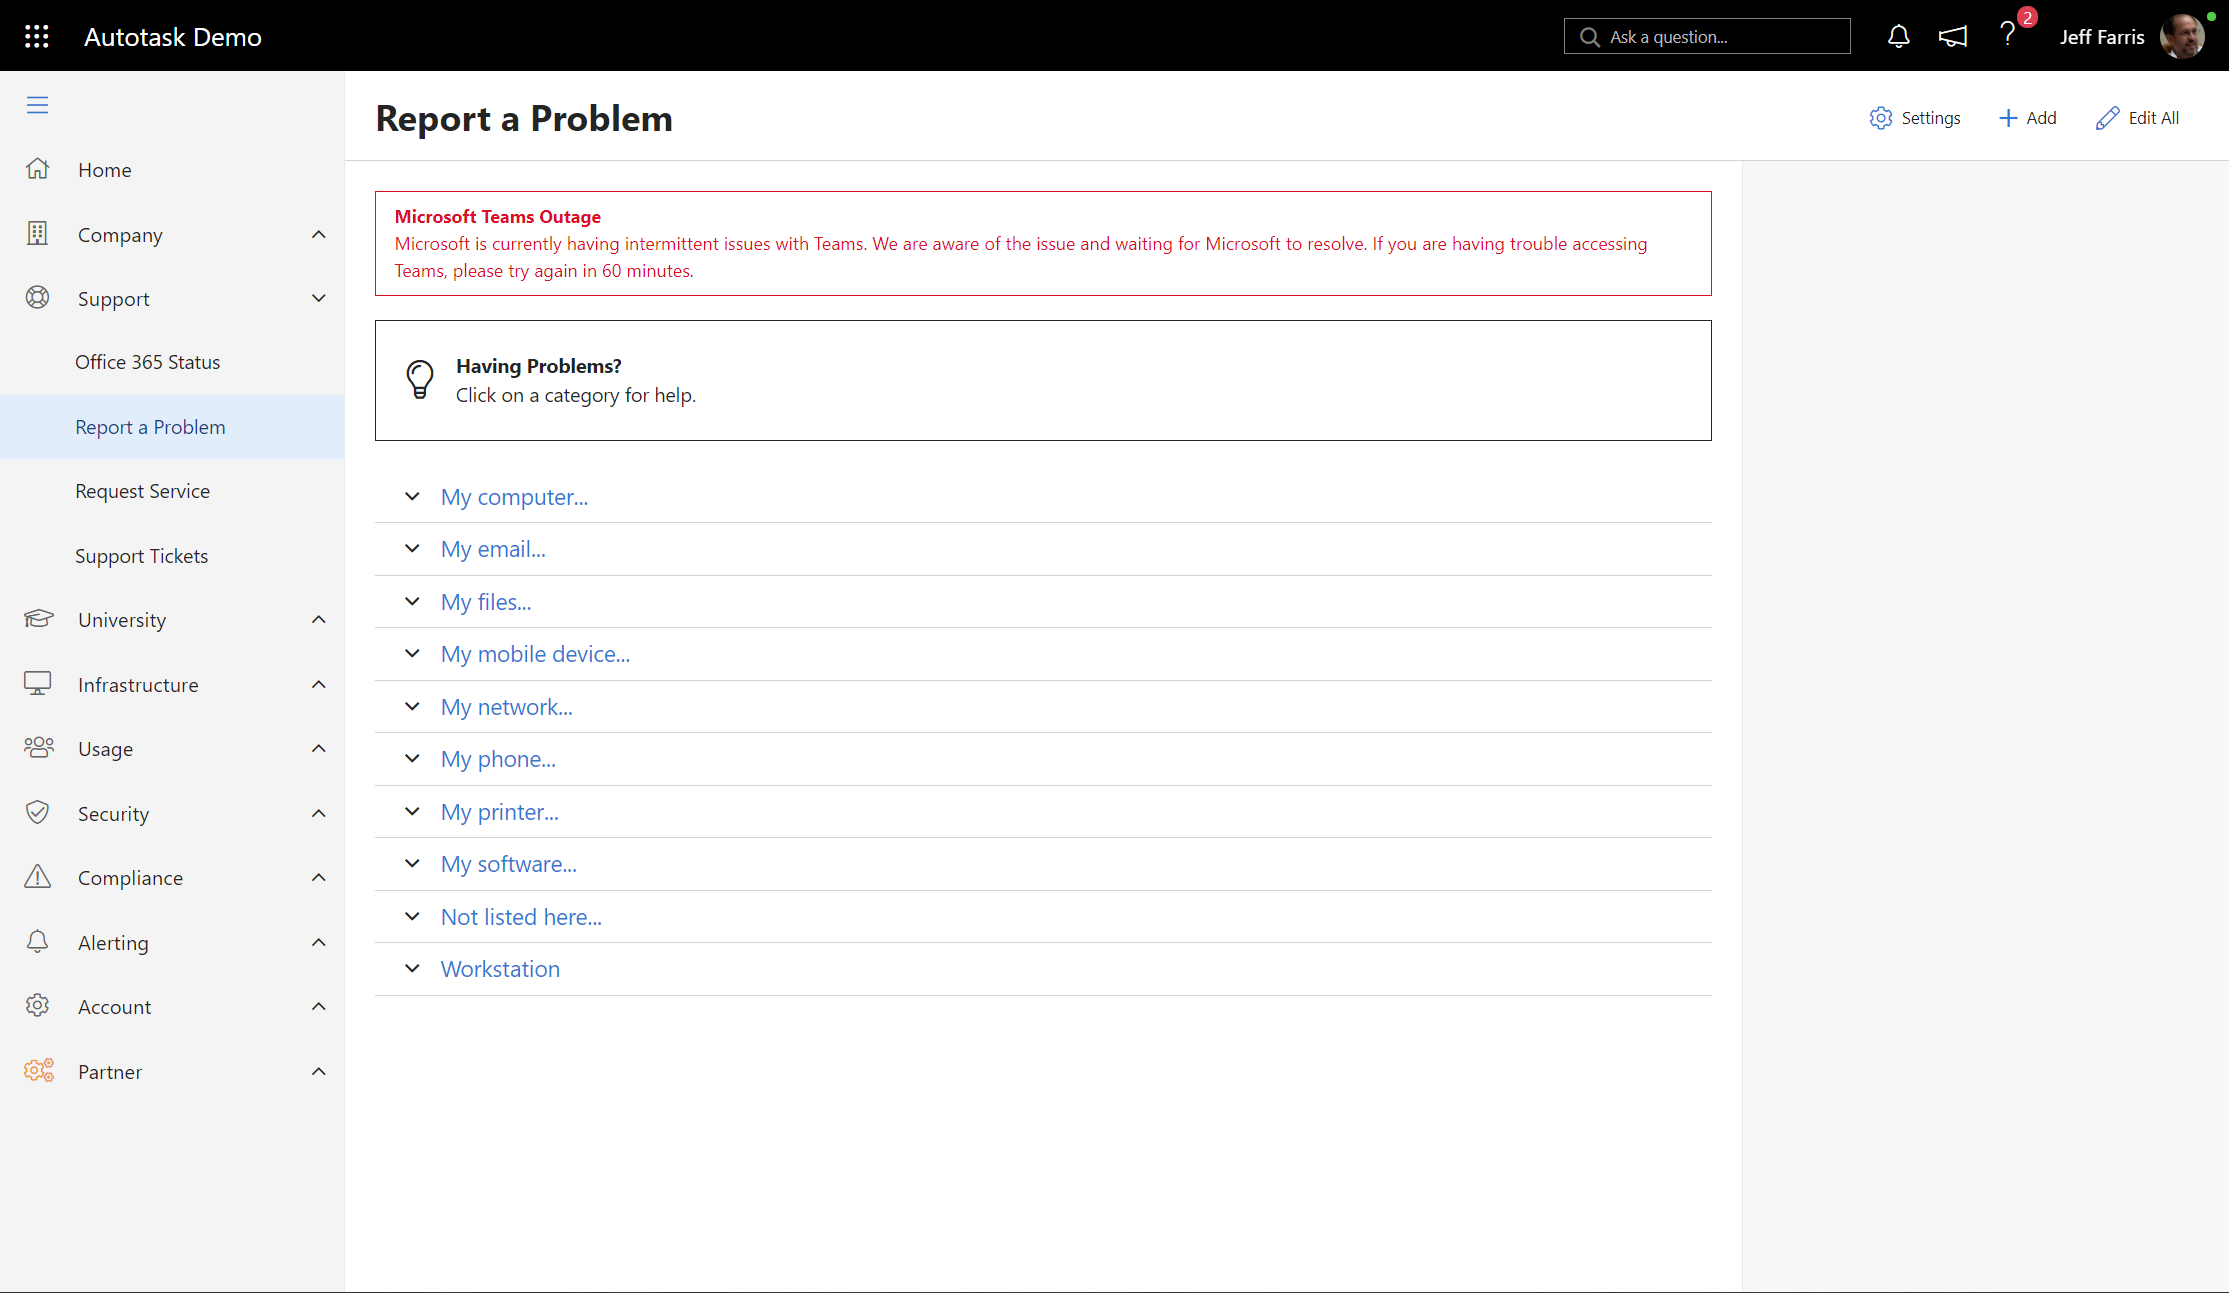This screenshot has height=1293, width=2229.
Task: Go to Home in sidebar
Action: [105, 170]
